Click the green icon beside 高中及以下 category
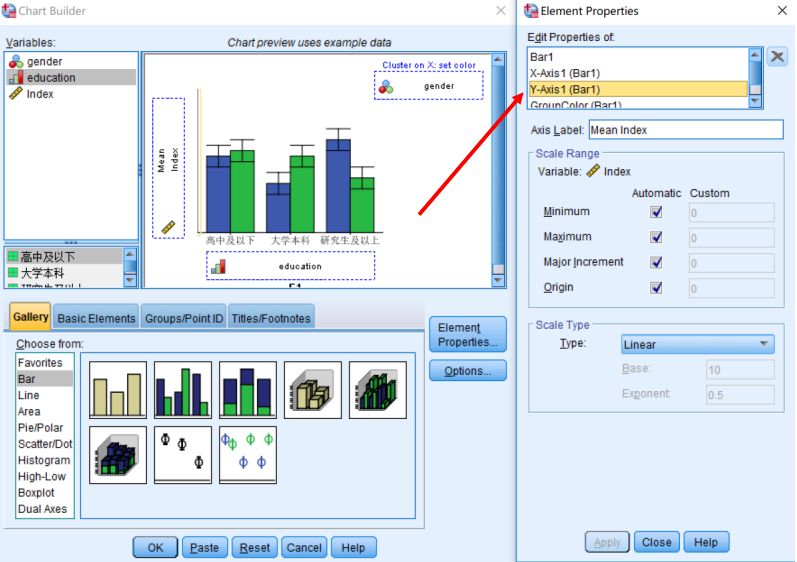This screenshot has height=562, width=797. pyautogui.click(x=13, y=257)
